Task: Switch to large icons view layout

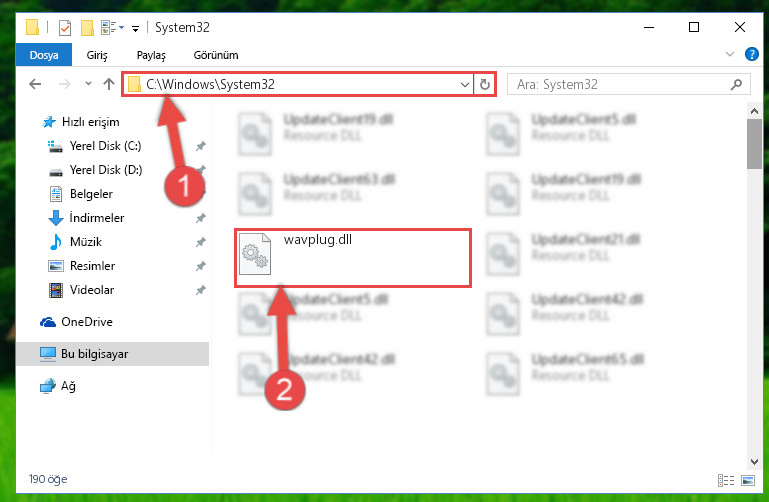Action: [748, 480]
